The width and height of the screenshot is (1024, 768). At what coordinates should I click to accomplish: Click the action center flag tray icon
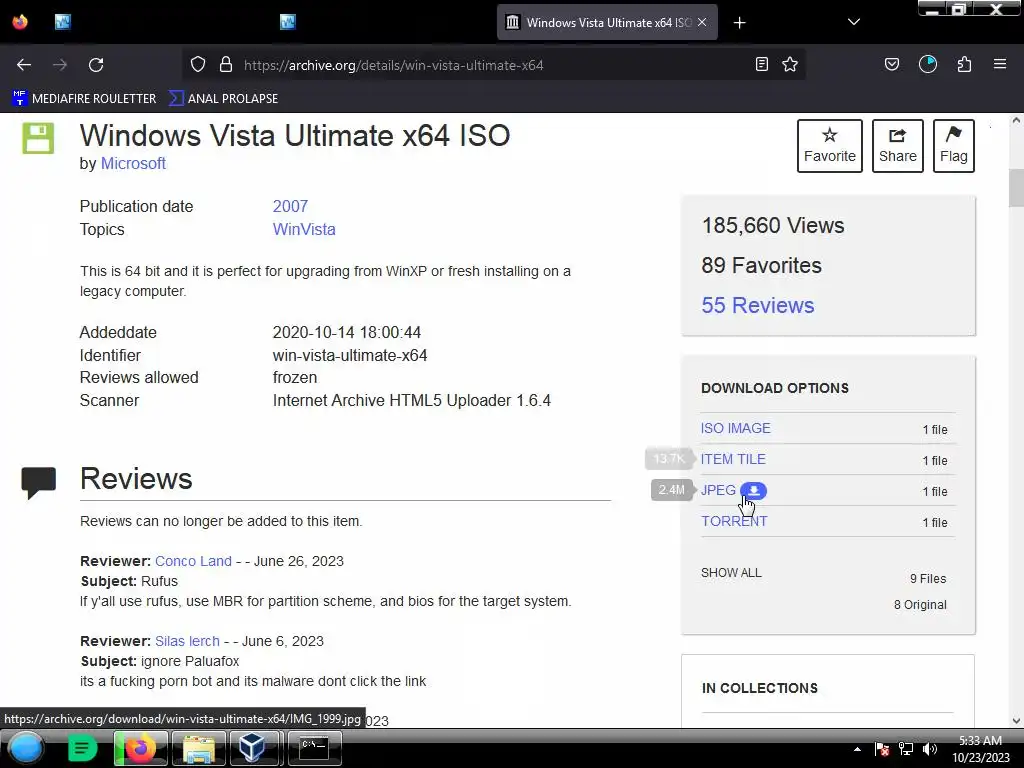pyautogui.click(x=882, y=749)
